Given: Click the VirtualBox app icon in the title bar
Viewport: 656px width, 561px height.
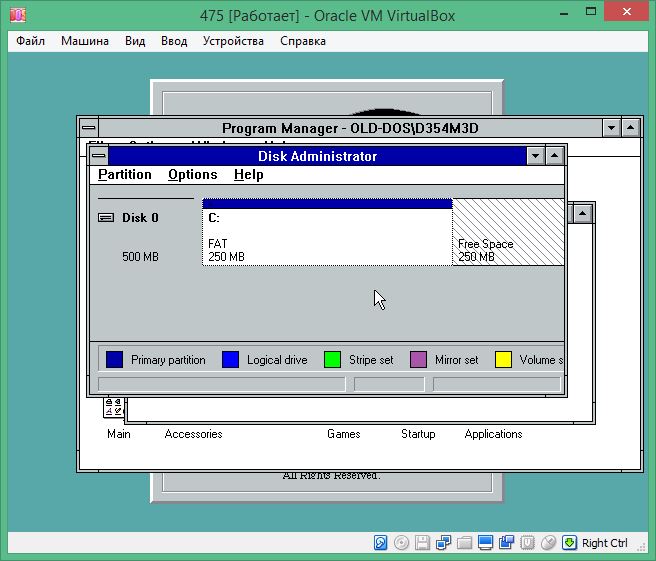Looking at the screenshot, I should 18,15.
